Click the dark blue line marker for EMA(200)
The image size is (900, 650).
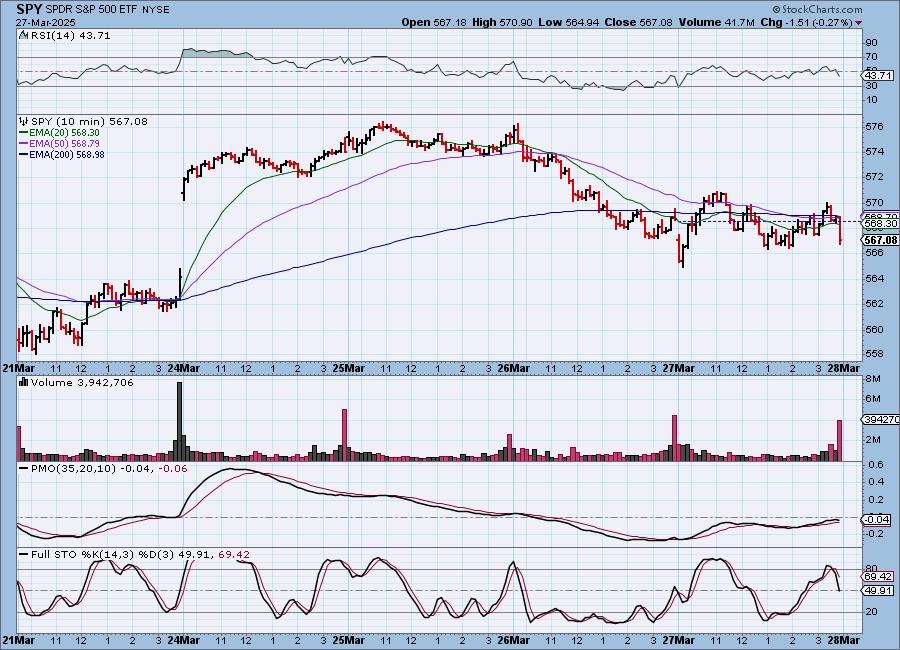tap(24, 154)
